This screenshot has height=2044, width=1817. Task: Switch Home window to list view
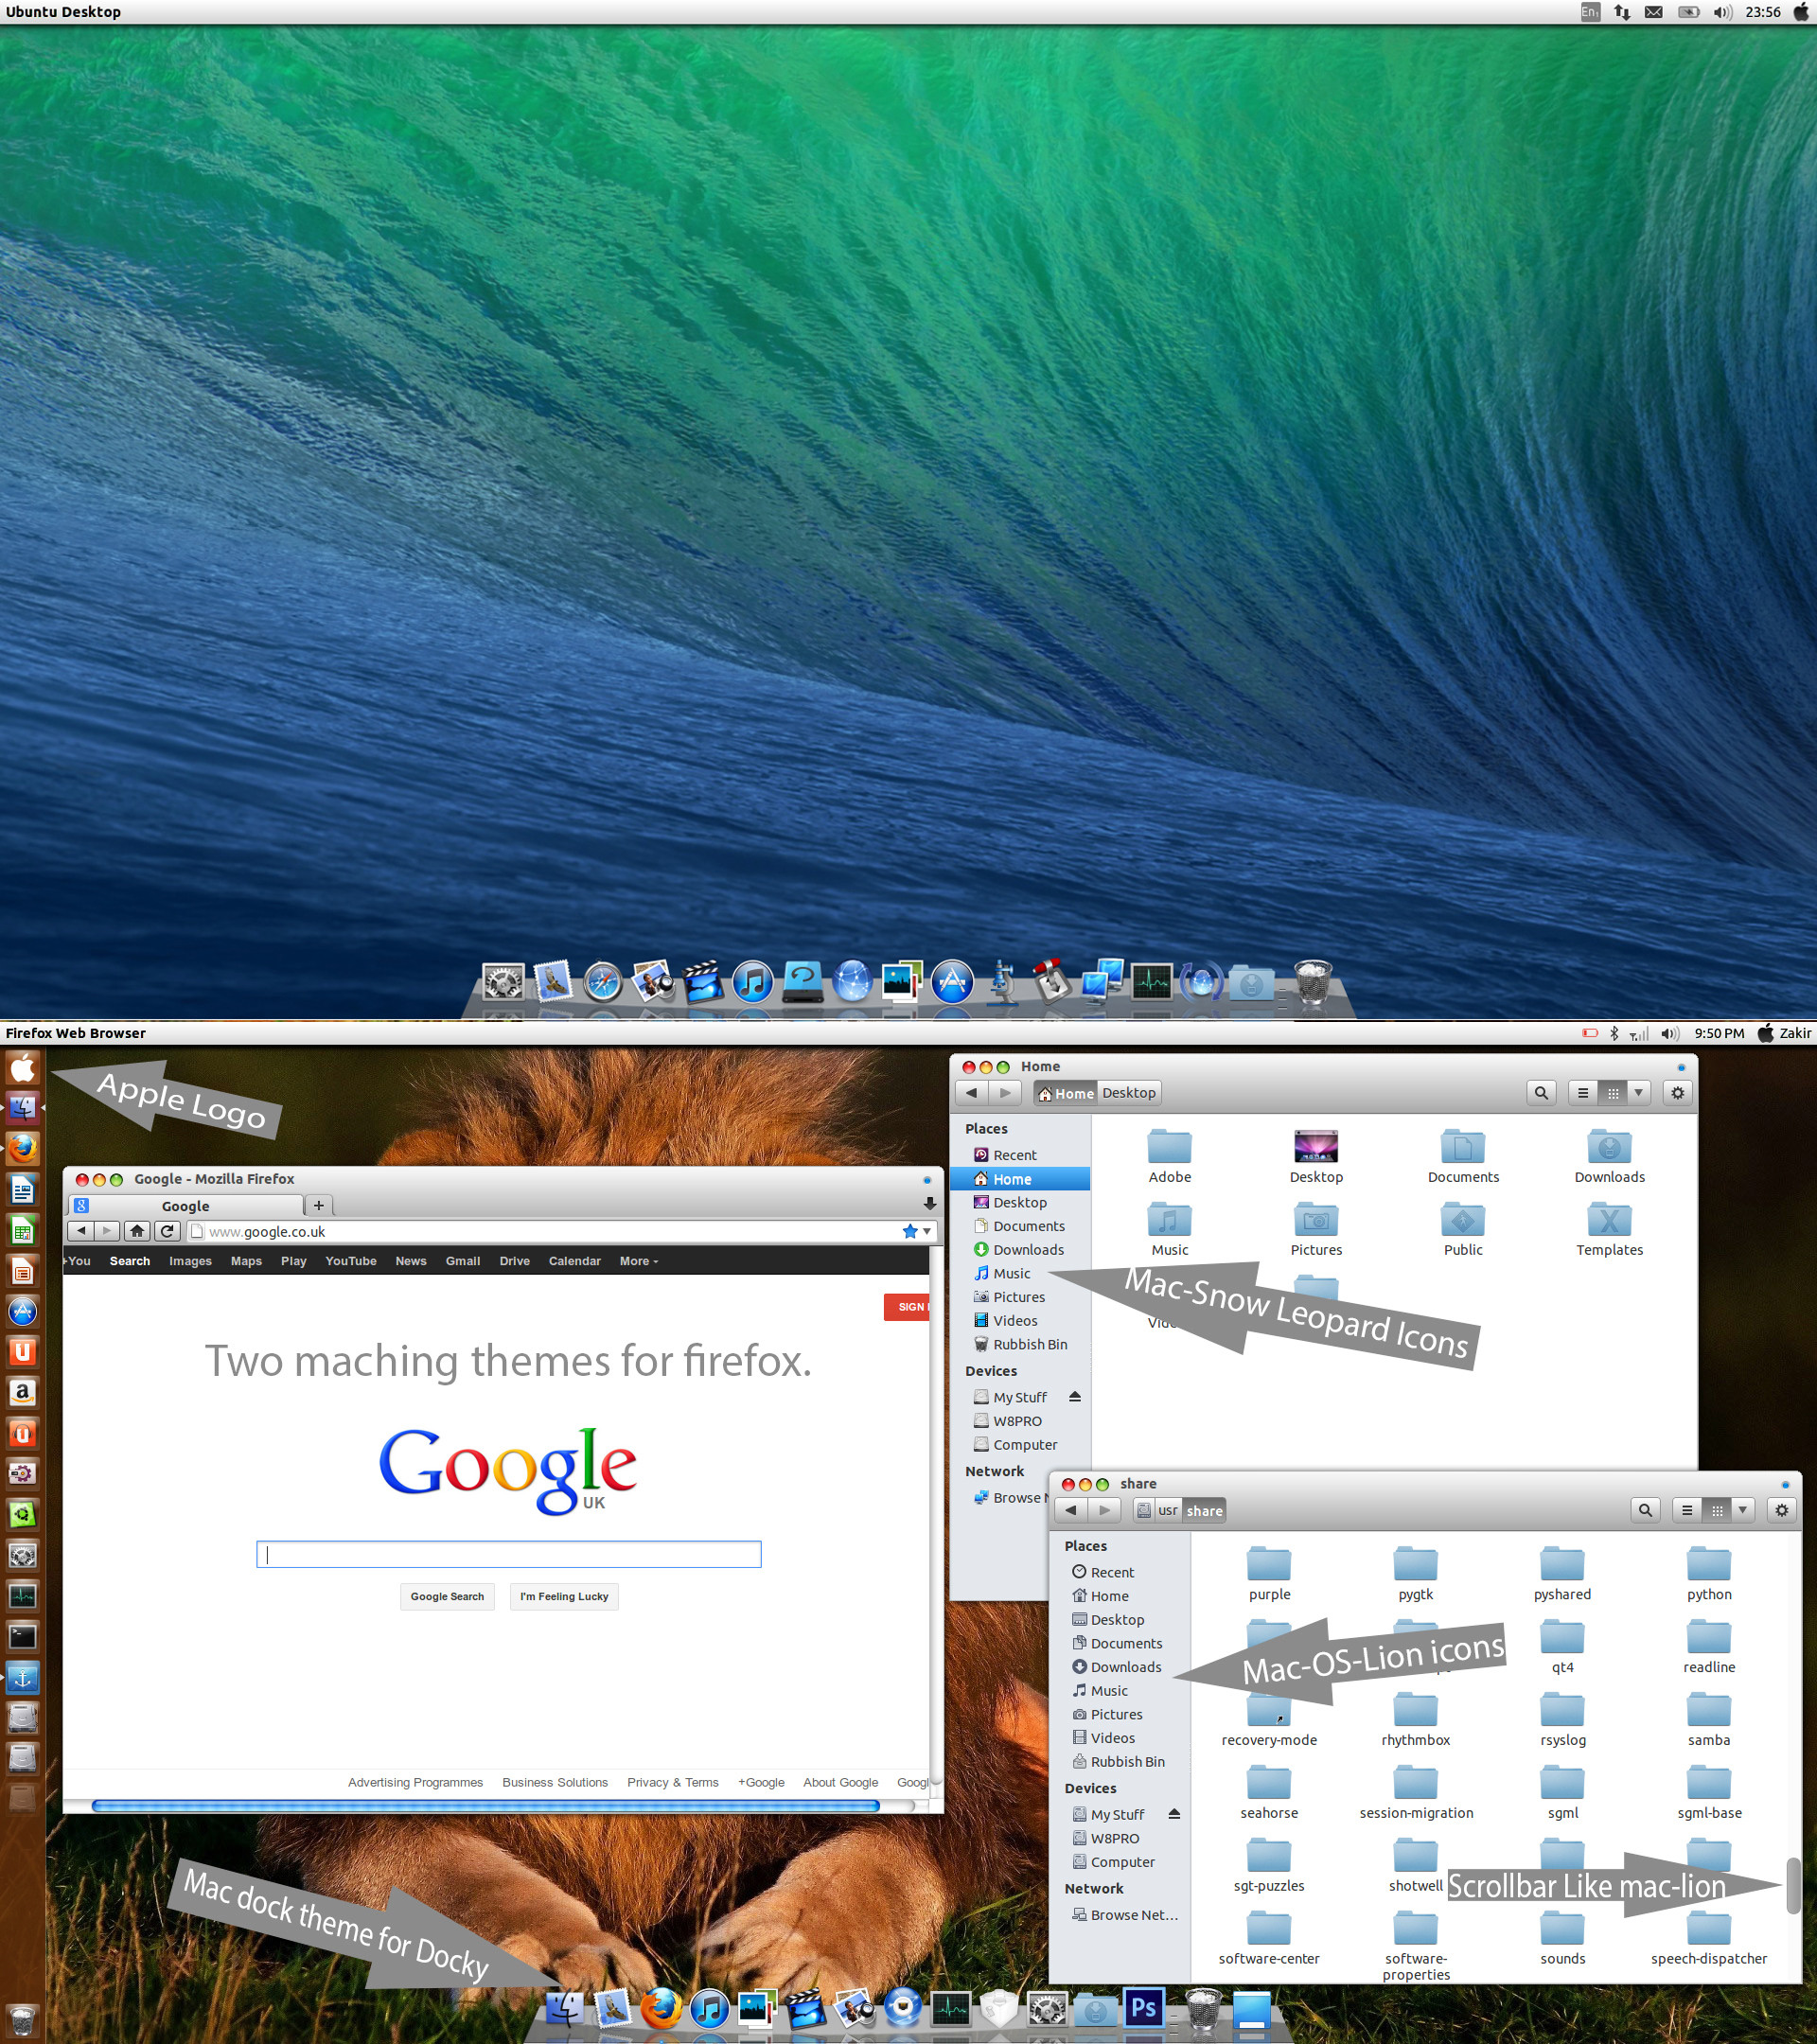[x=1583, y=1093]
